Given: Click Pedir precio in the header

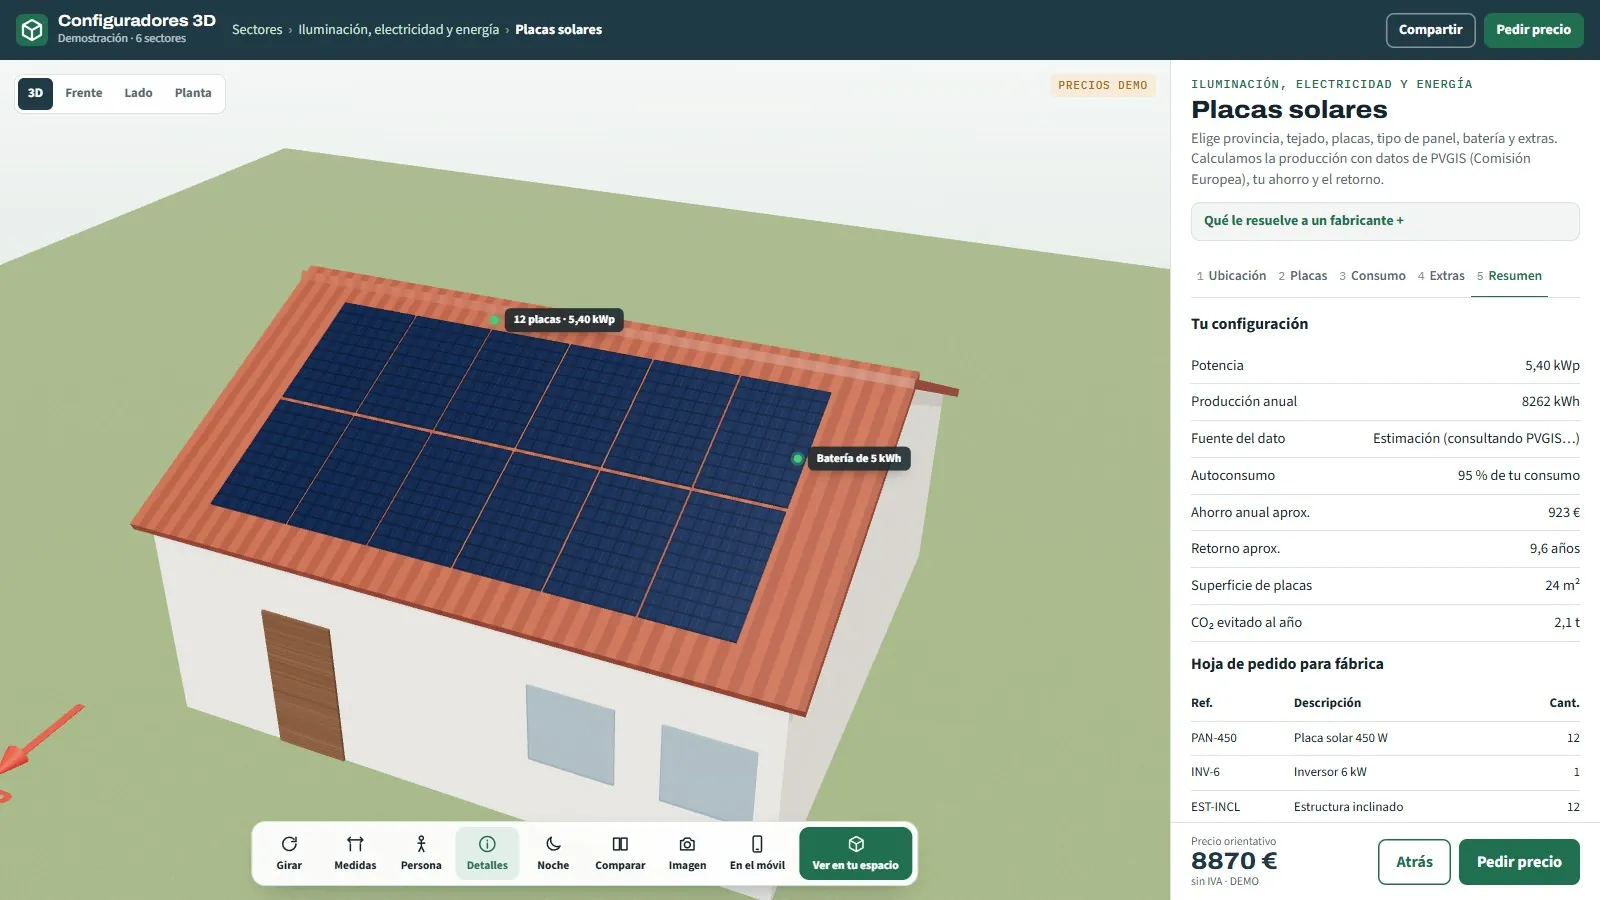Looking at the screenshot, I should (x=1533, y=30).
